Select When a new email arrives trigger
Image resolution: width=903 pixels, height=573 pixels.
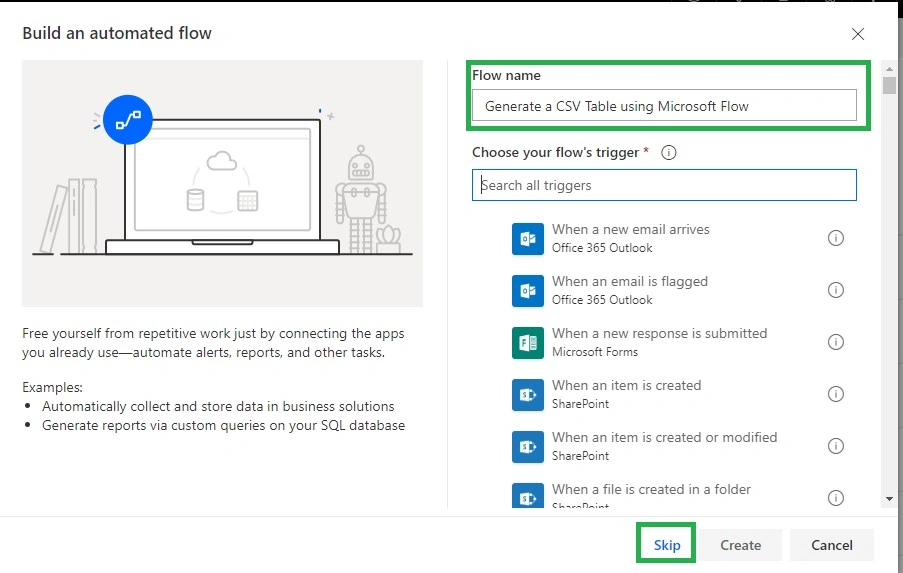(x=678, y=238)
